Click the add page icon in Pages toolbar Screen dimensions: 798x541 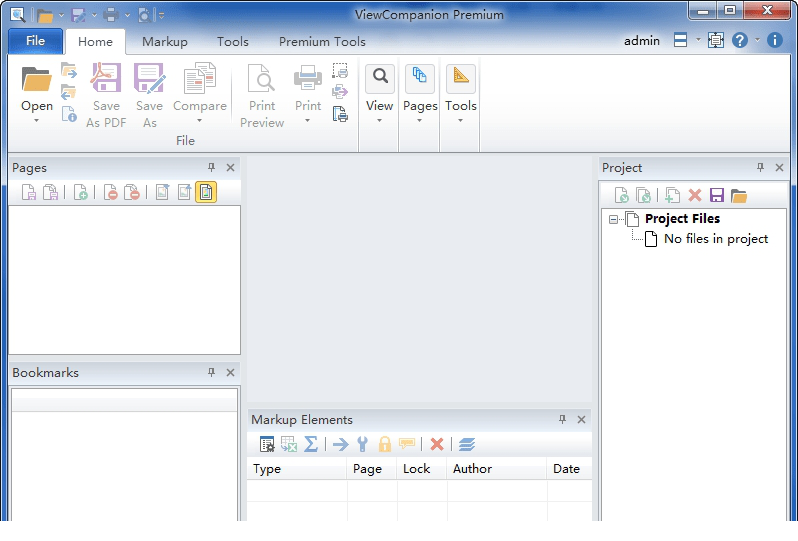(80, 192)
